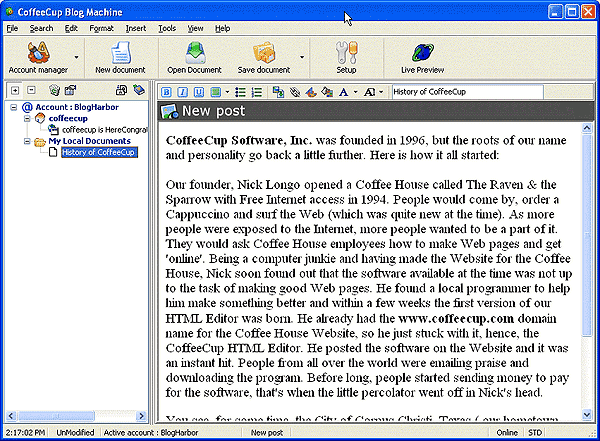Open the Format menu

point(101,28)
